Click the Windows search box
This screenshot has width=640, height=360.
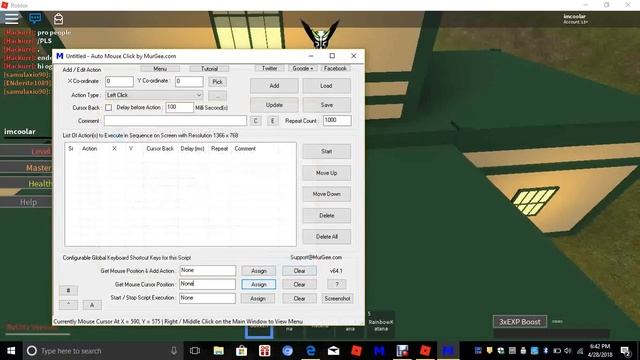[x=102, y=351]
